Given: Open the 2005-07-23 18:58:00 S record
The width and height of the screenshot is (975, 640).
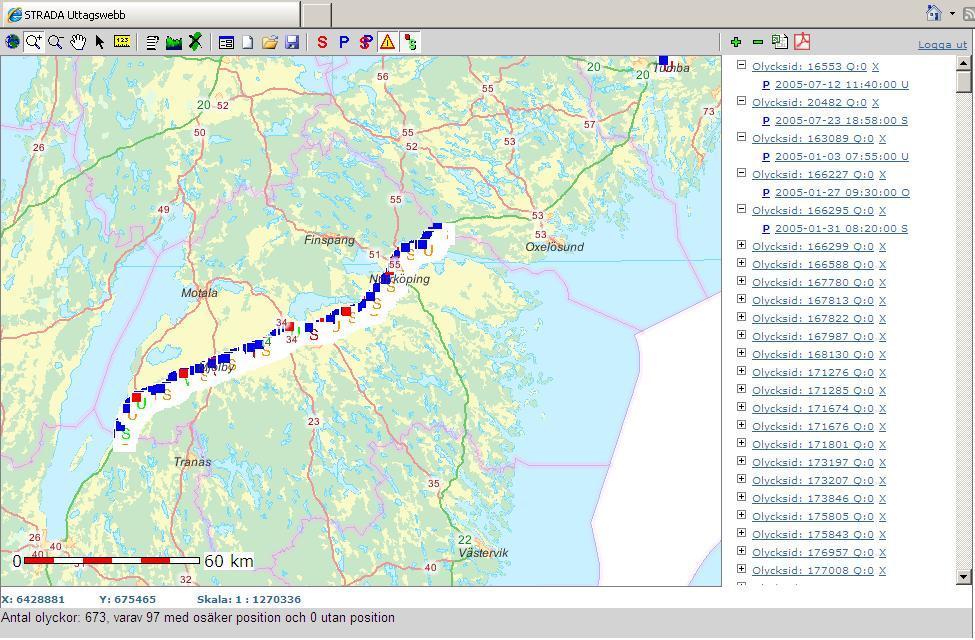Looking at the screenshot, I should click(x=841, y=121).
